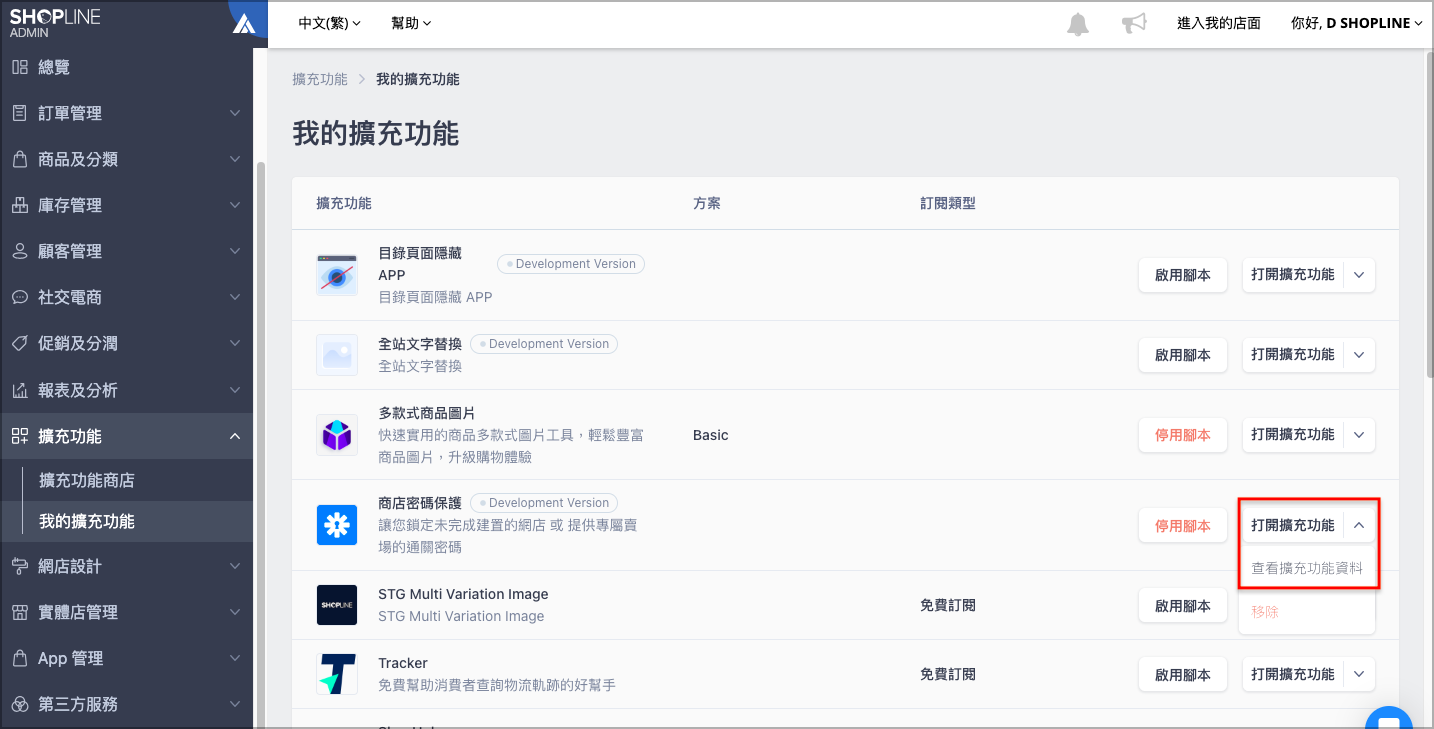Click 啟用腳本 for 全站文字替換
Screen dimensions: 1434x729
point(1183,355)
